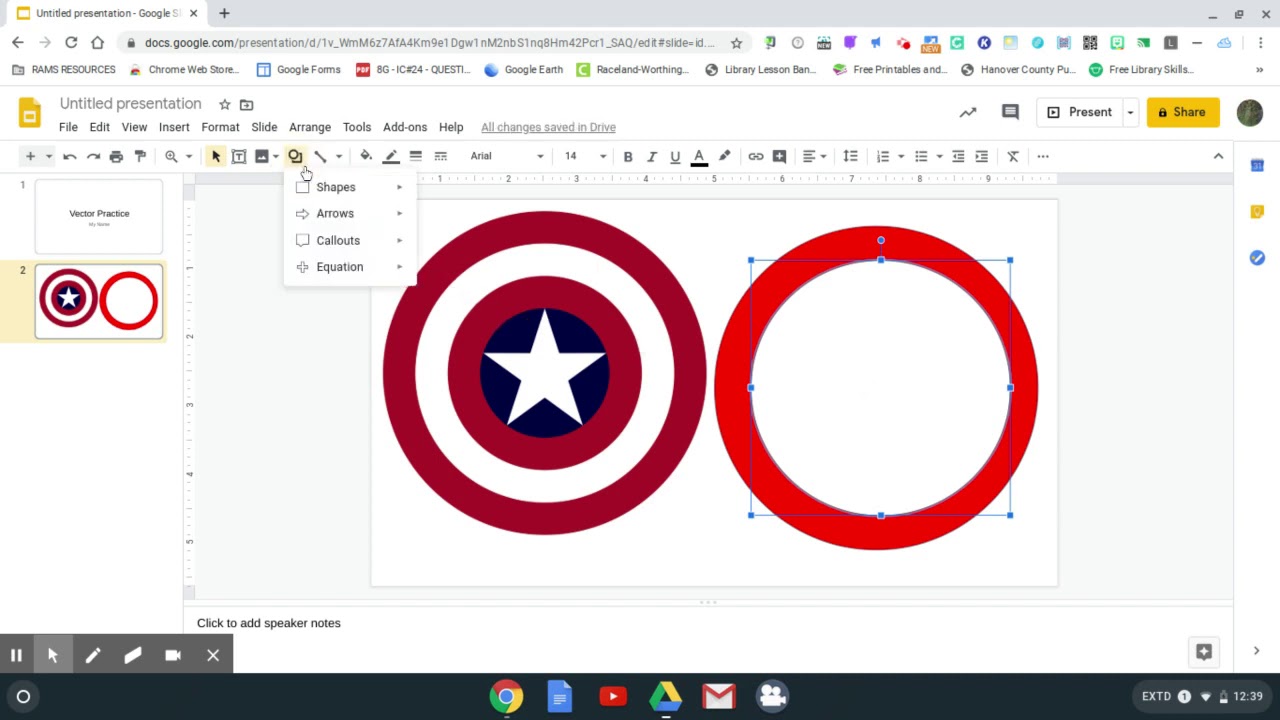
Task: Click to add speaker notes field
Action: coord(269,623)
